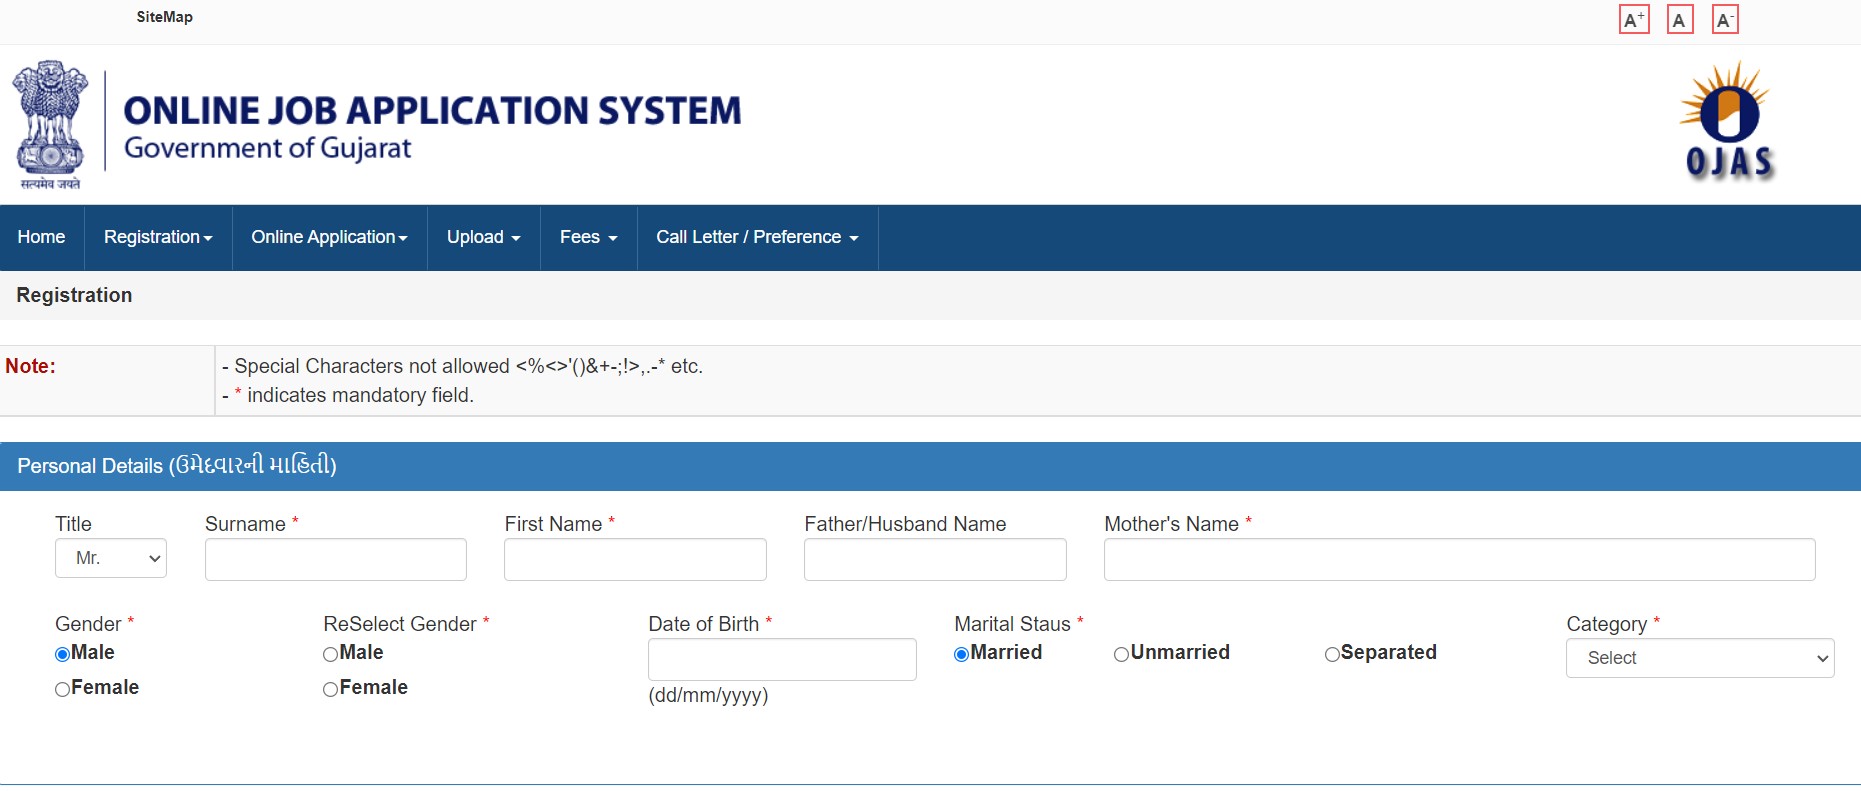Open the Fees dropdown menu
This screenshot has width=1861, height=791.
pos(588,237)
